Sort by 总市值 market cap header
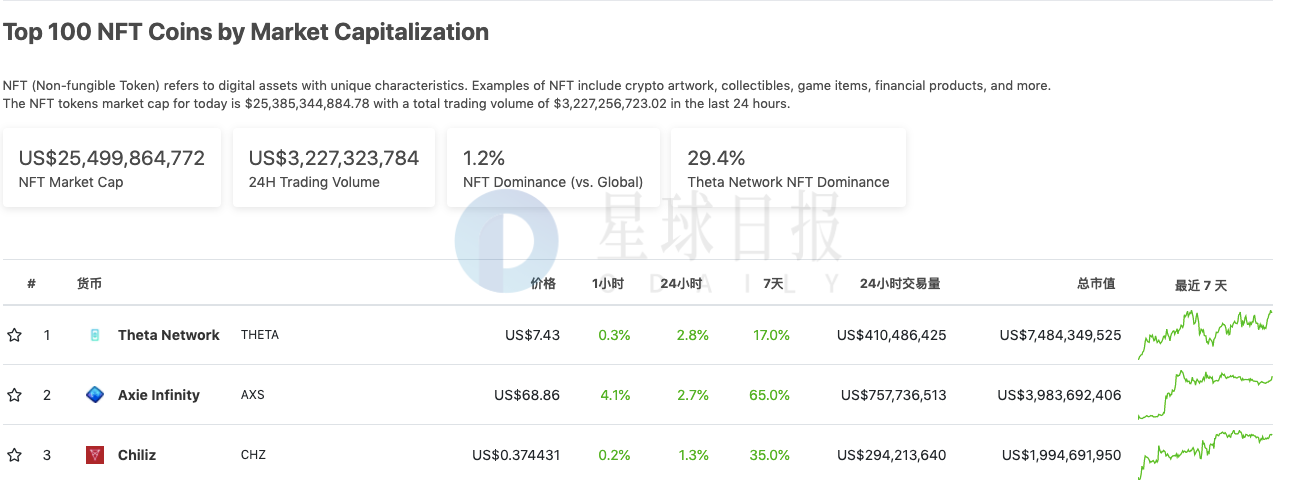The width and height of the screenshot is (1297, 482). [1096, 284]
